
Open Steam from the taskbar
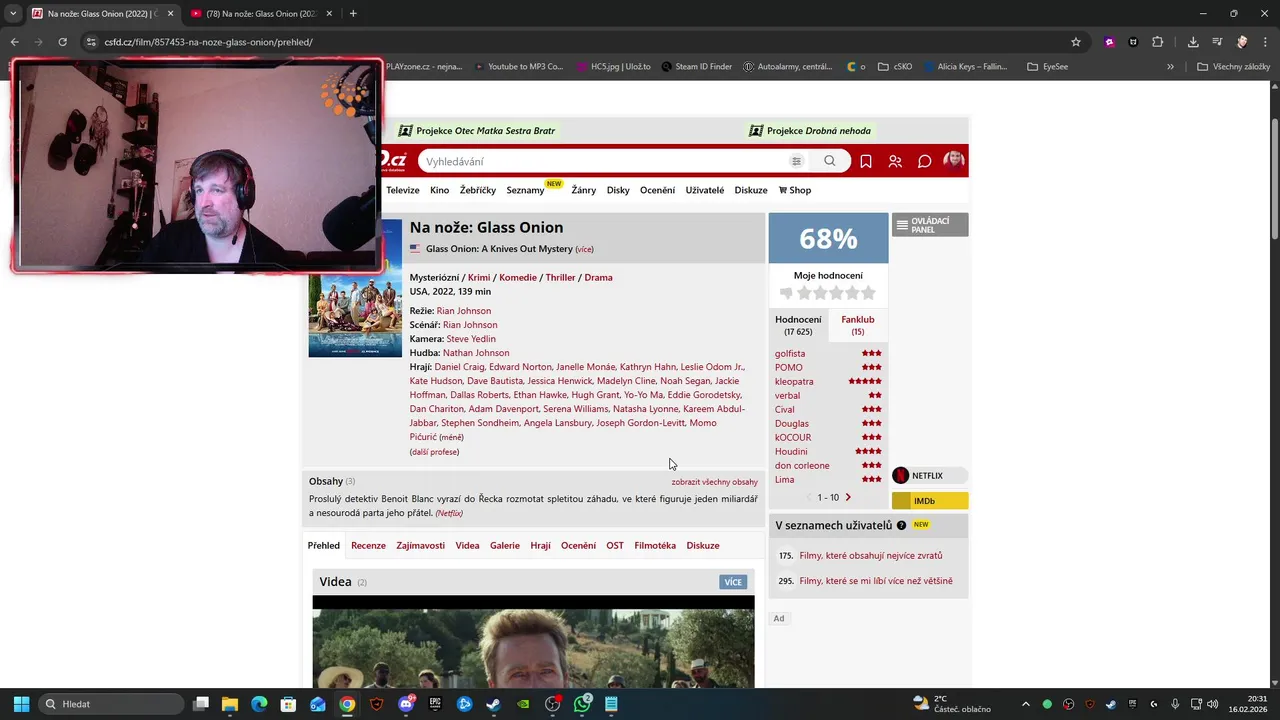pos(494,704)
